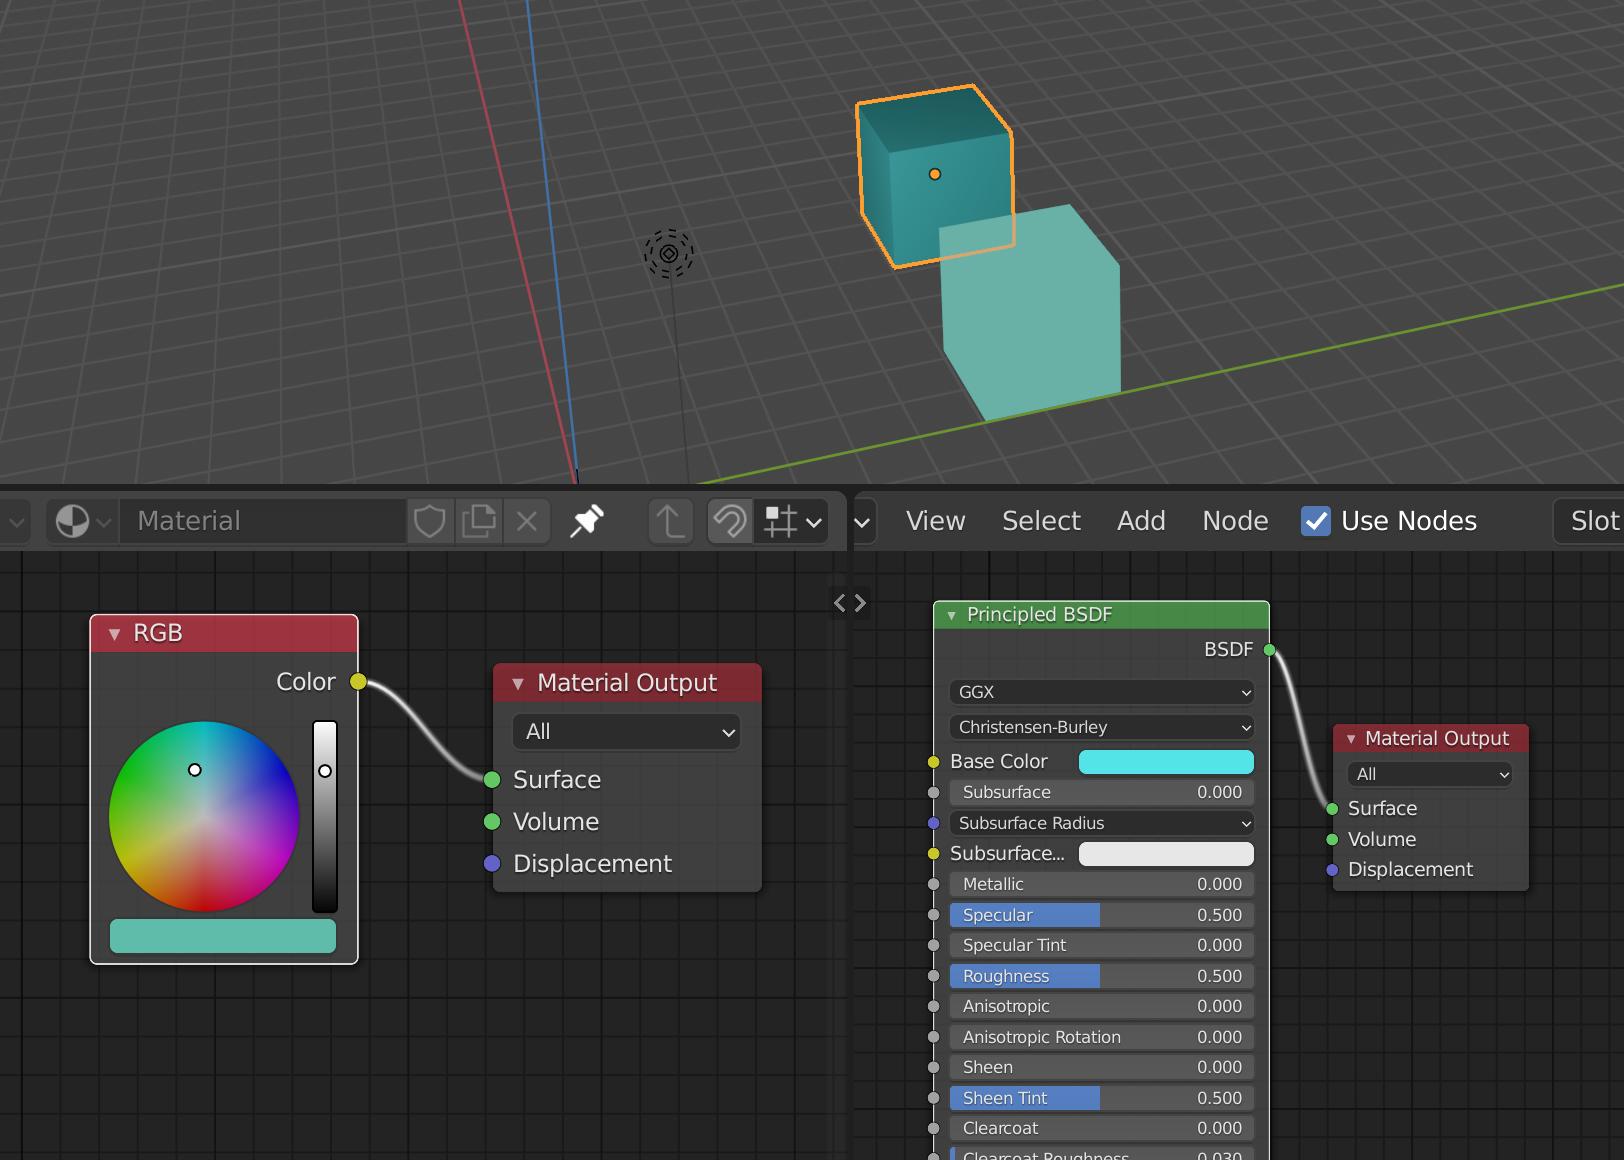The width and height of the screenshot is (1624, 1160).
Task: Enable node snapping with the magnet icon
Action: click(729, 521)
